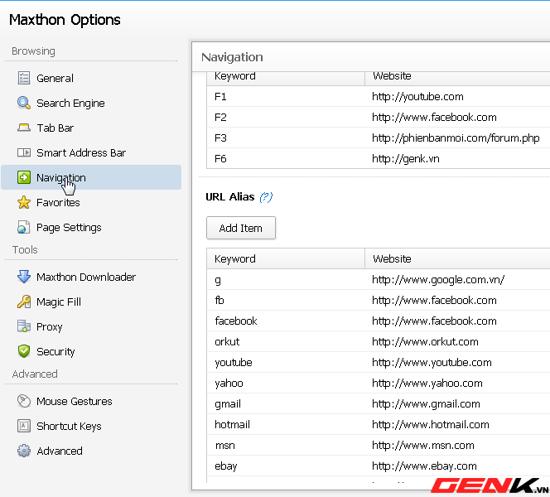Viewport: 550px width, 497px height.
Task: Select the Navigation section
Action: pos(91,177)
